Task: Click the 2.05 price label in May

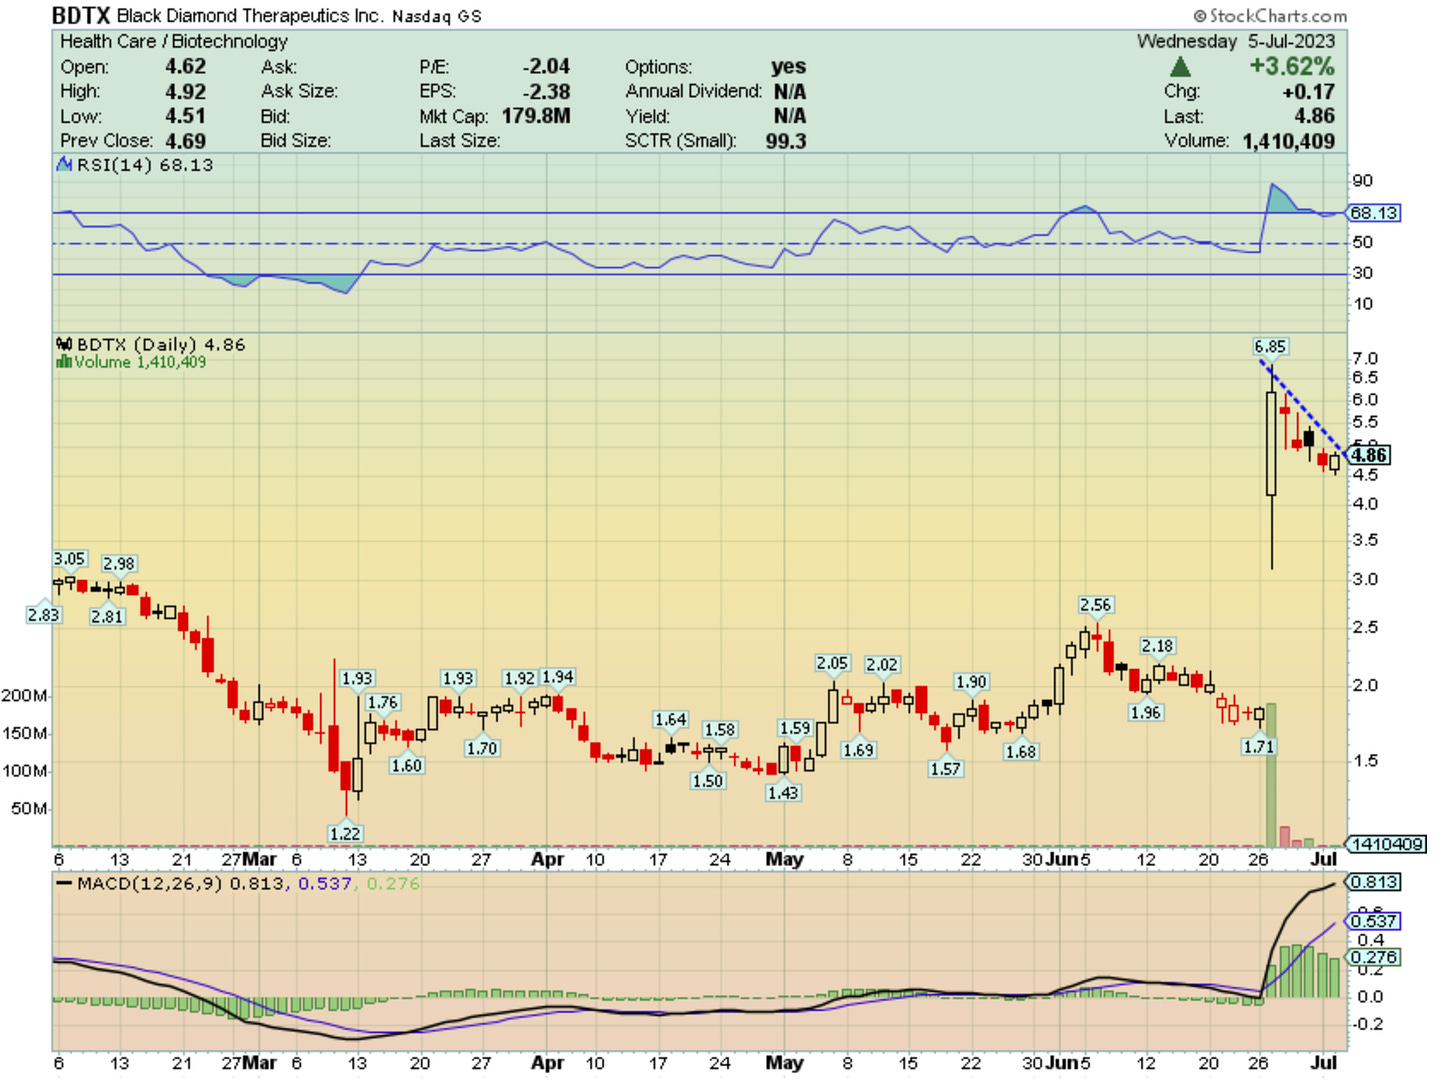Action: 832,663
